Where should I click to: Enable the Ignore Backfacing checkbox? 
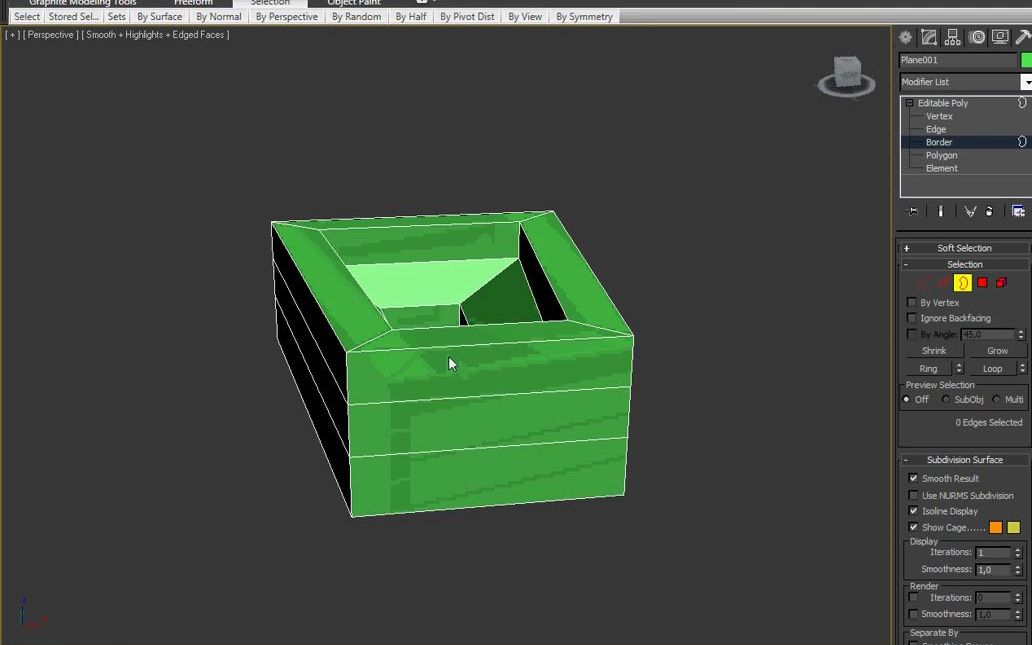click(911, 318)
